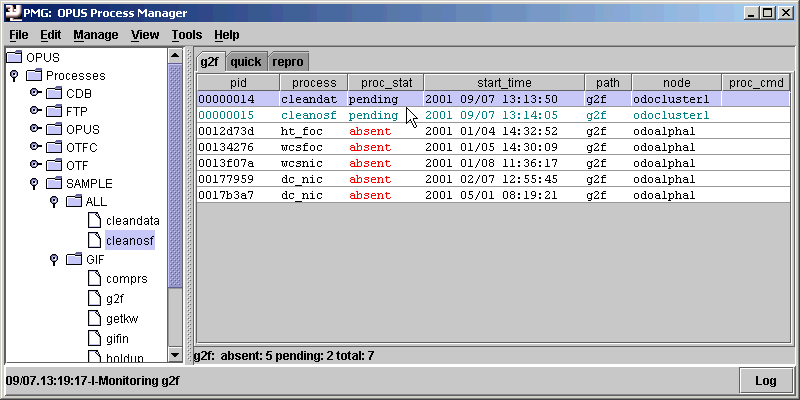Switch to the quick tab
The image size is (800, 400).
coord(245,62)
